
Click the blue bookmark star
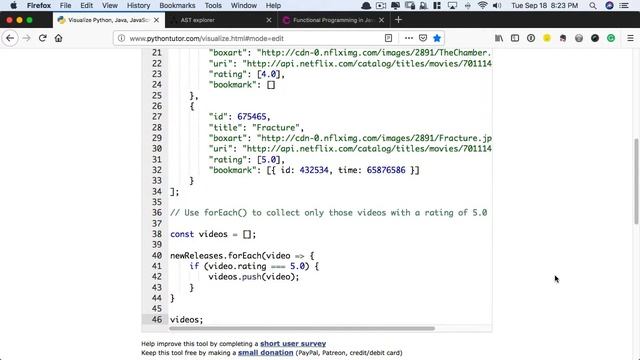437,38
